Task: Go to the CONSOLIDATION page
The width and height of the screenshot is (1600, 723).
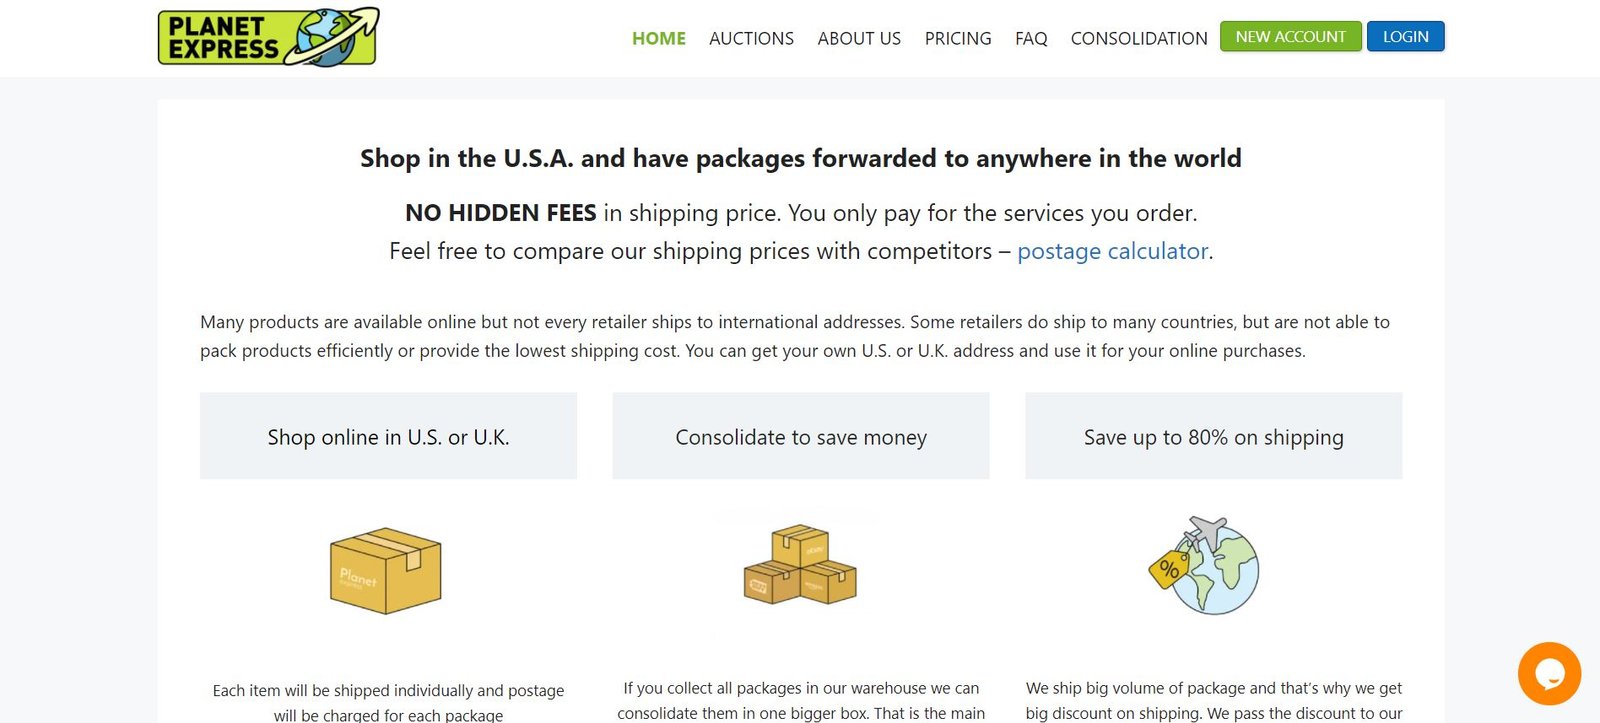Action: [x=1138, y=38]
